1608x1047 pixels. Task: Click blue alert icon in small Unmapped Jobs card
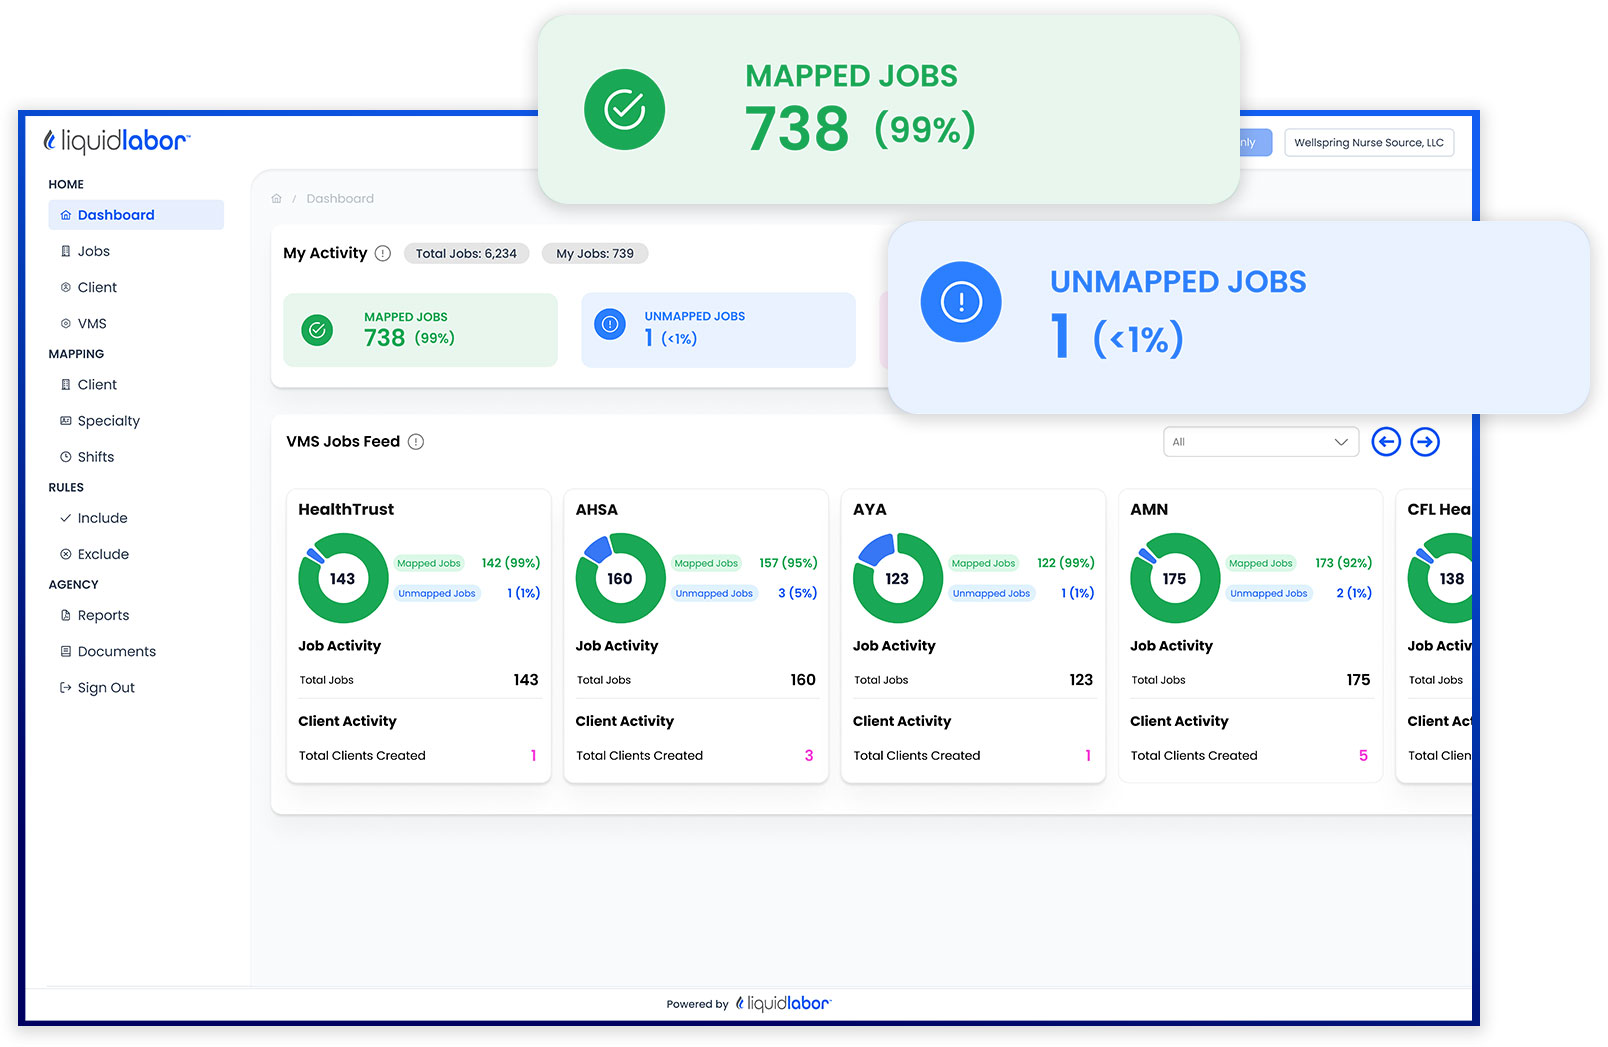[x=610, y=324]
